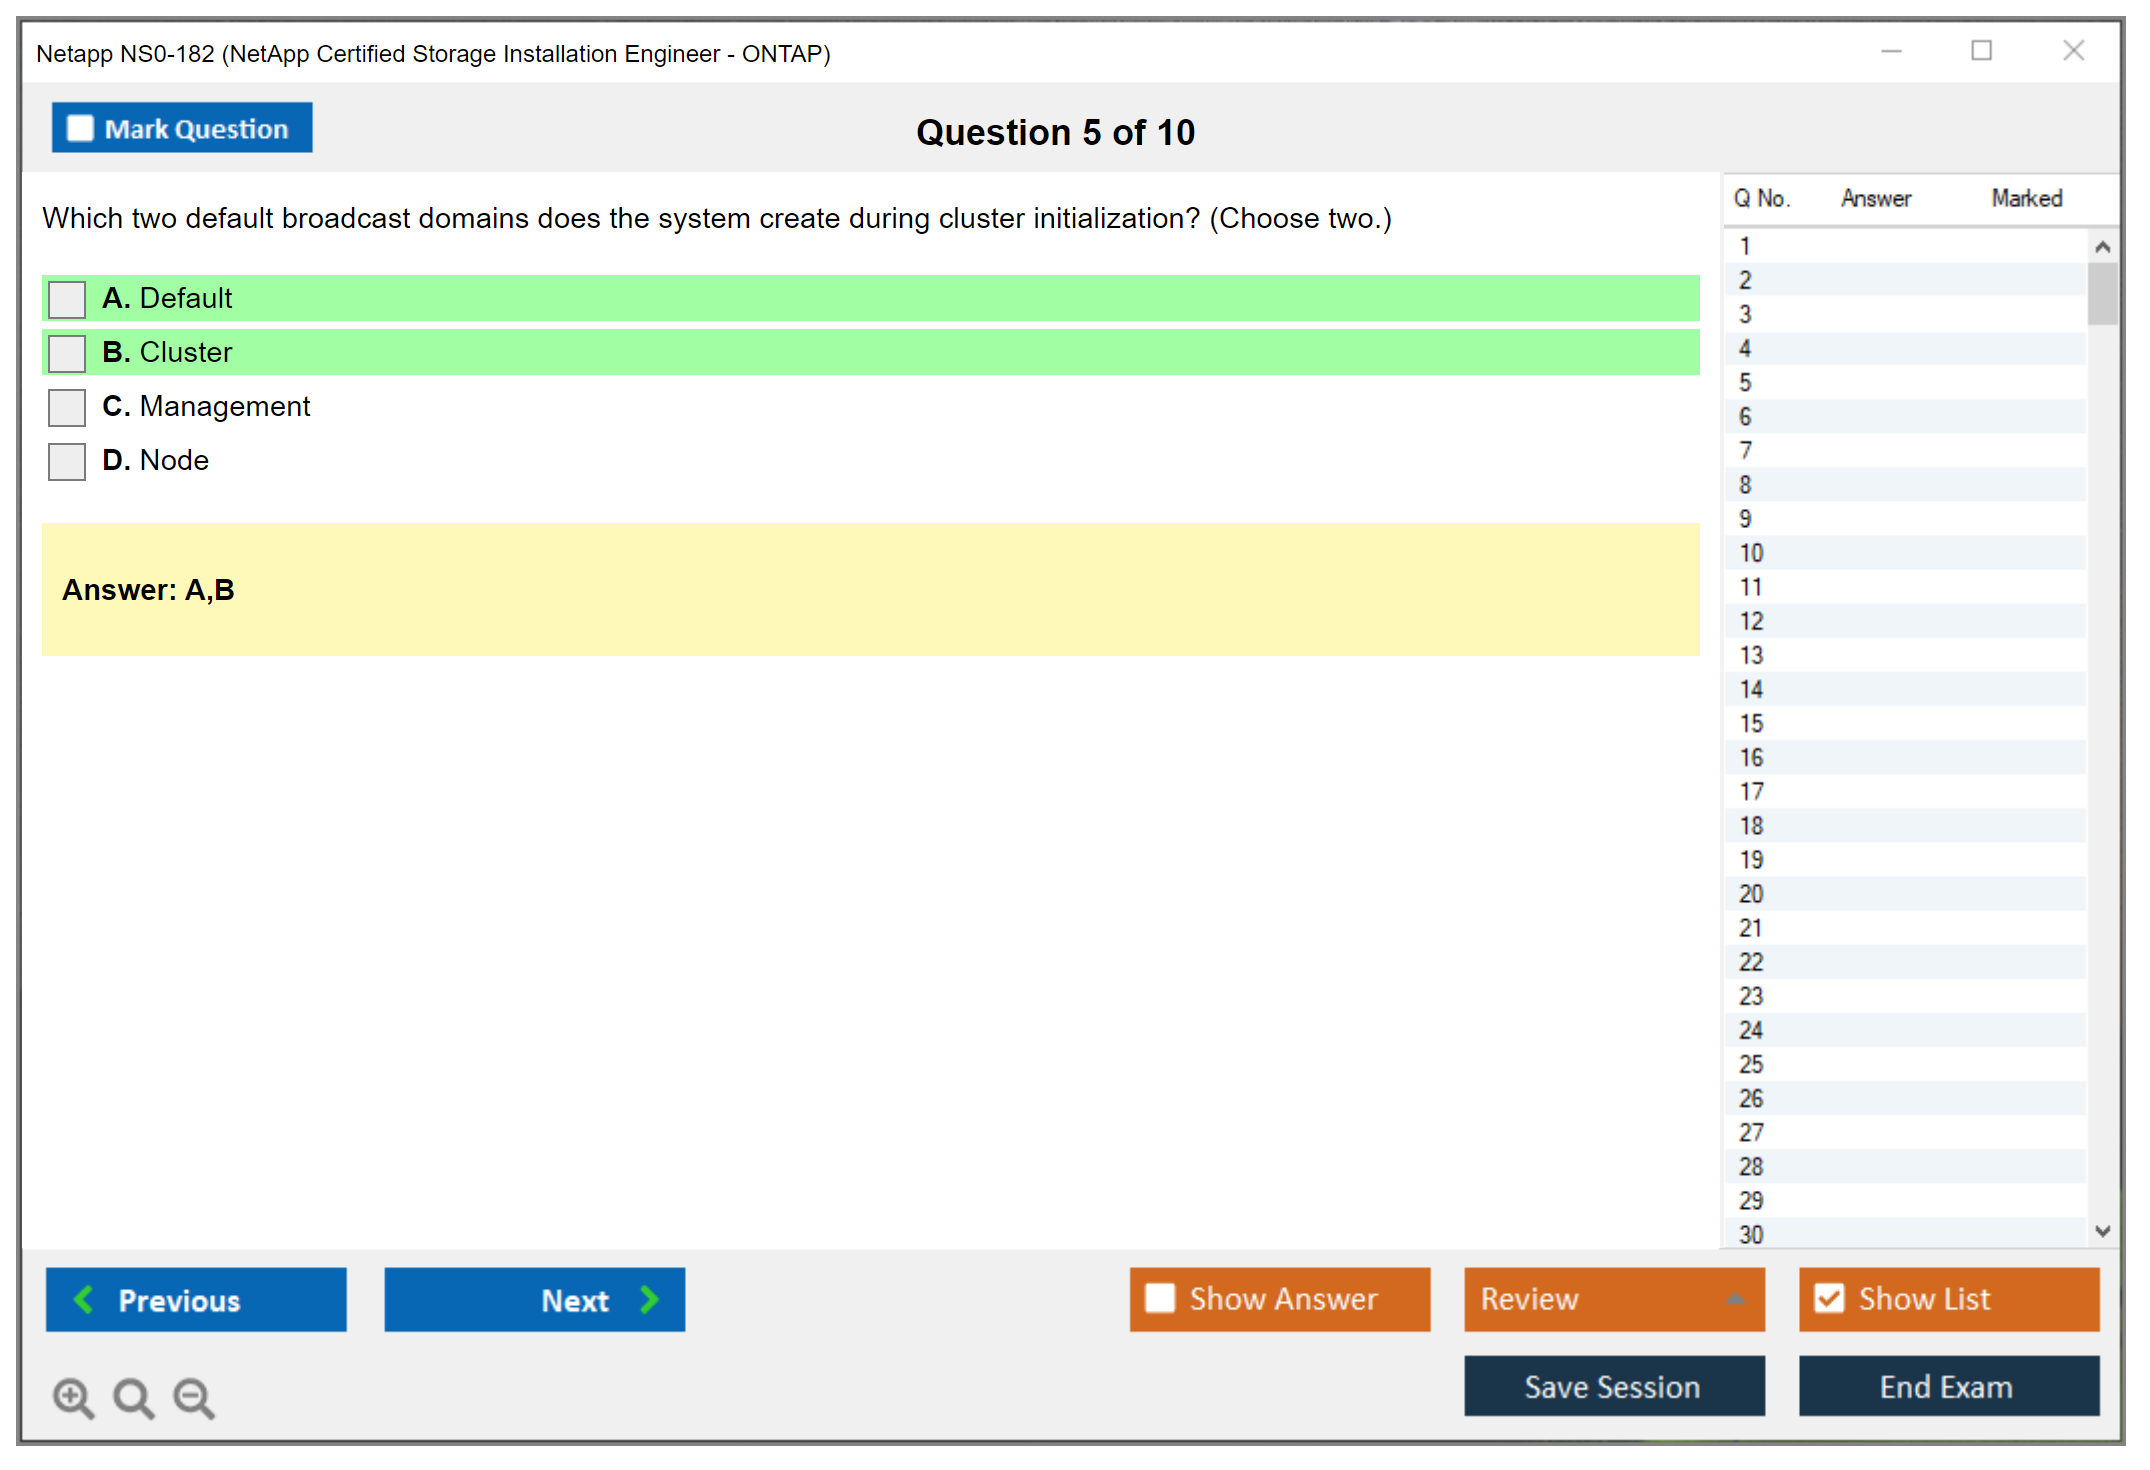
Task: Expand the Review dropdown menu
Action: (1735, 1299)
